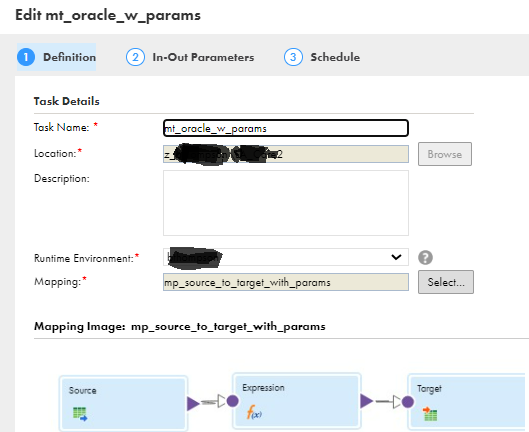The width and height of the screenshot is (529, 432).
Task: Click the Description label
Action: coord(62,178)
